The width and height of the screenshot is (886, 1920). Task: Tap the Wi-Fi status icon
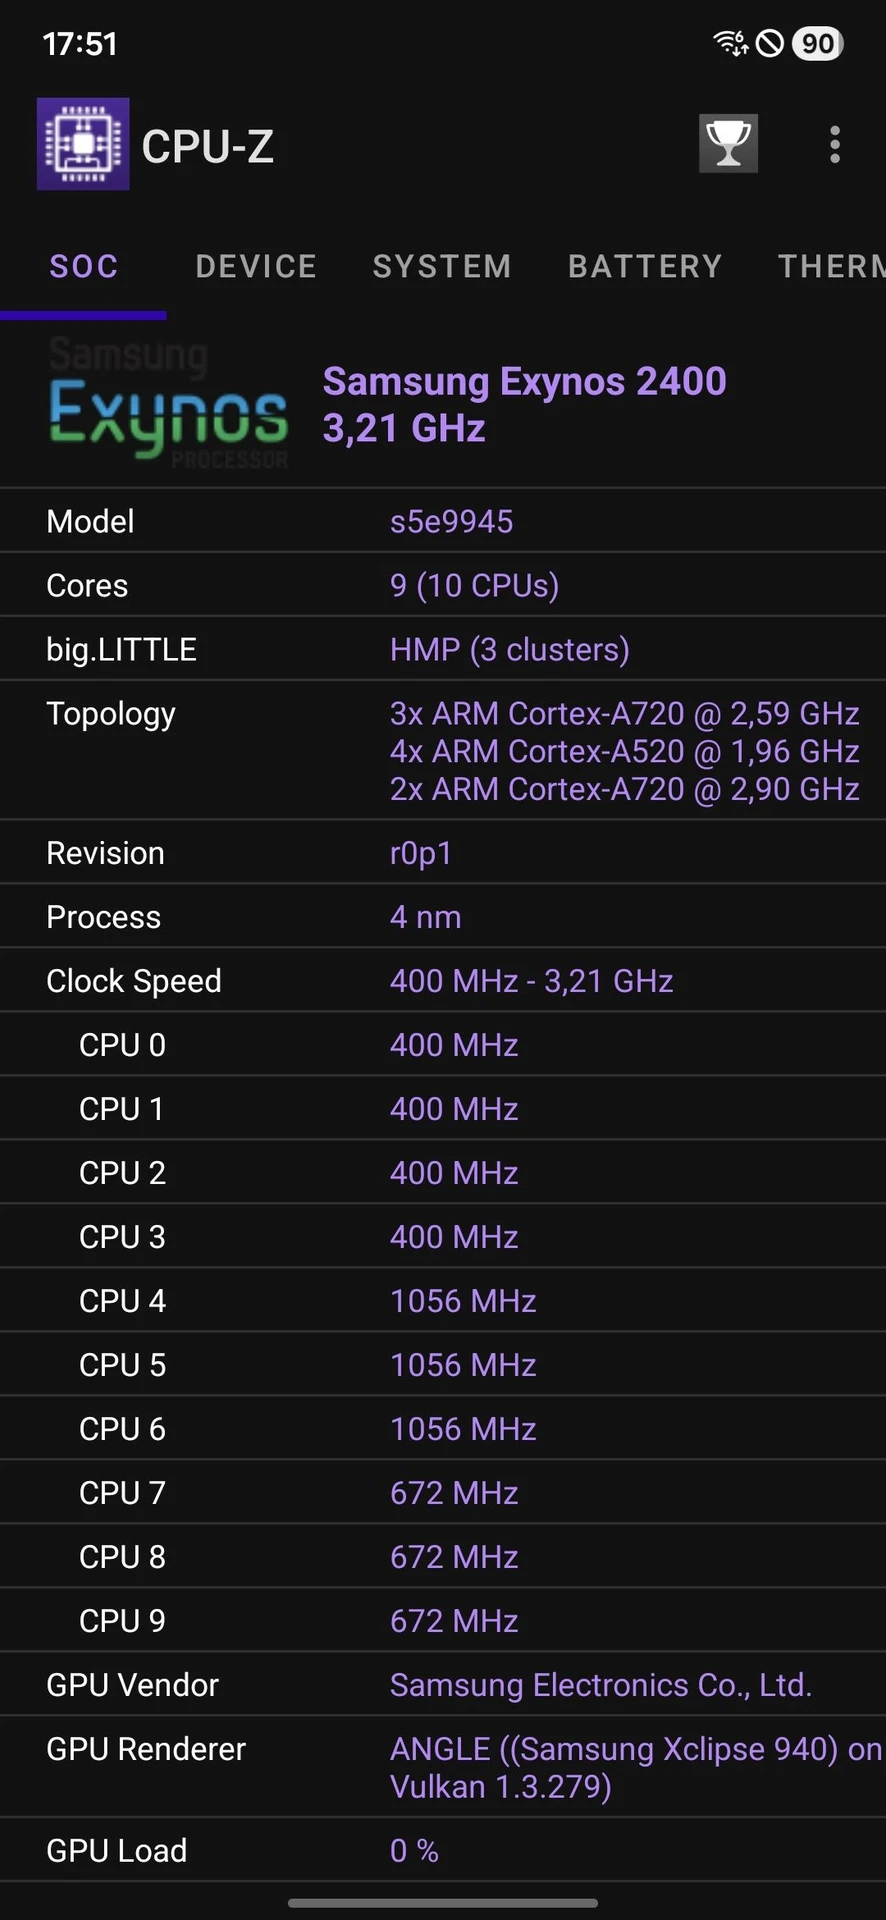click(730, 43)
